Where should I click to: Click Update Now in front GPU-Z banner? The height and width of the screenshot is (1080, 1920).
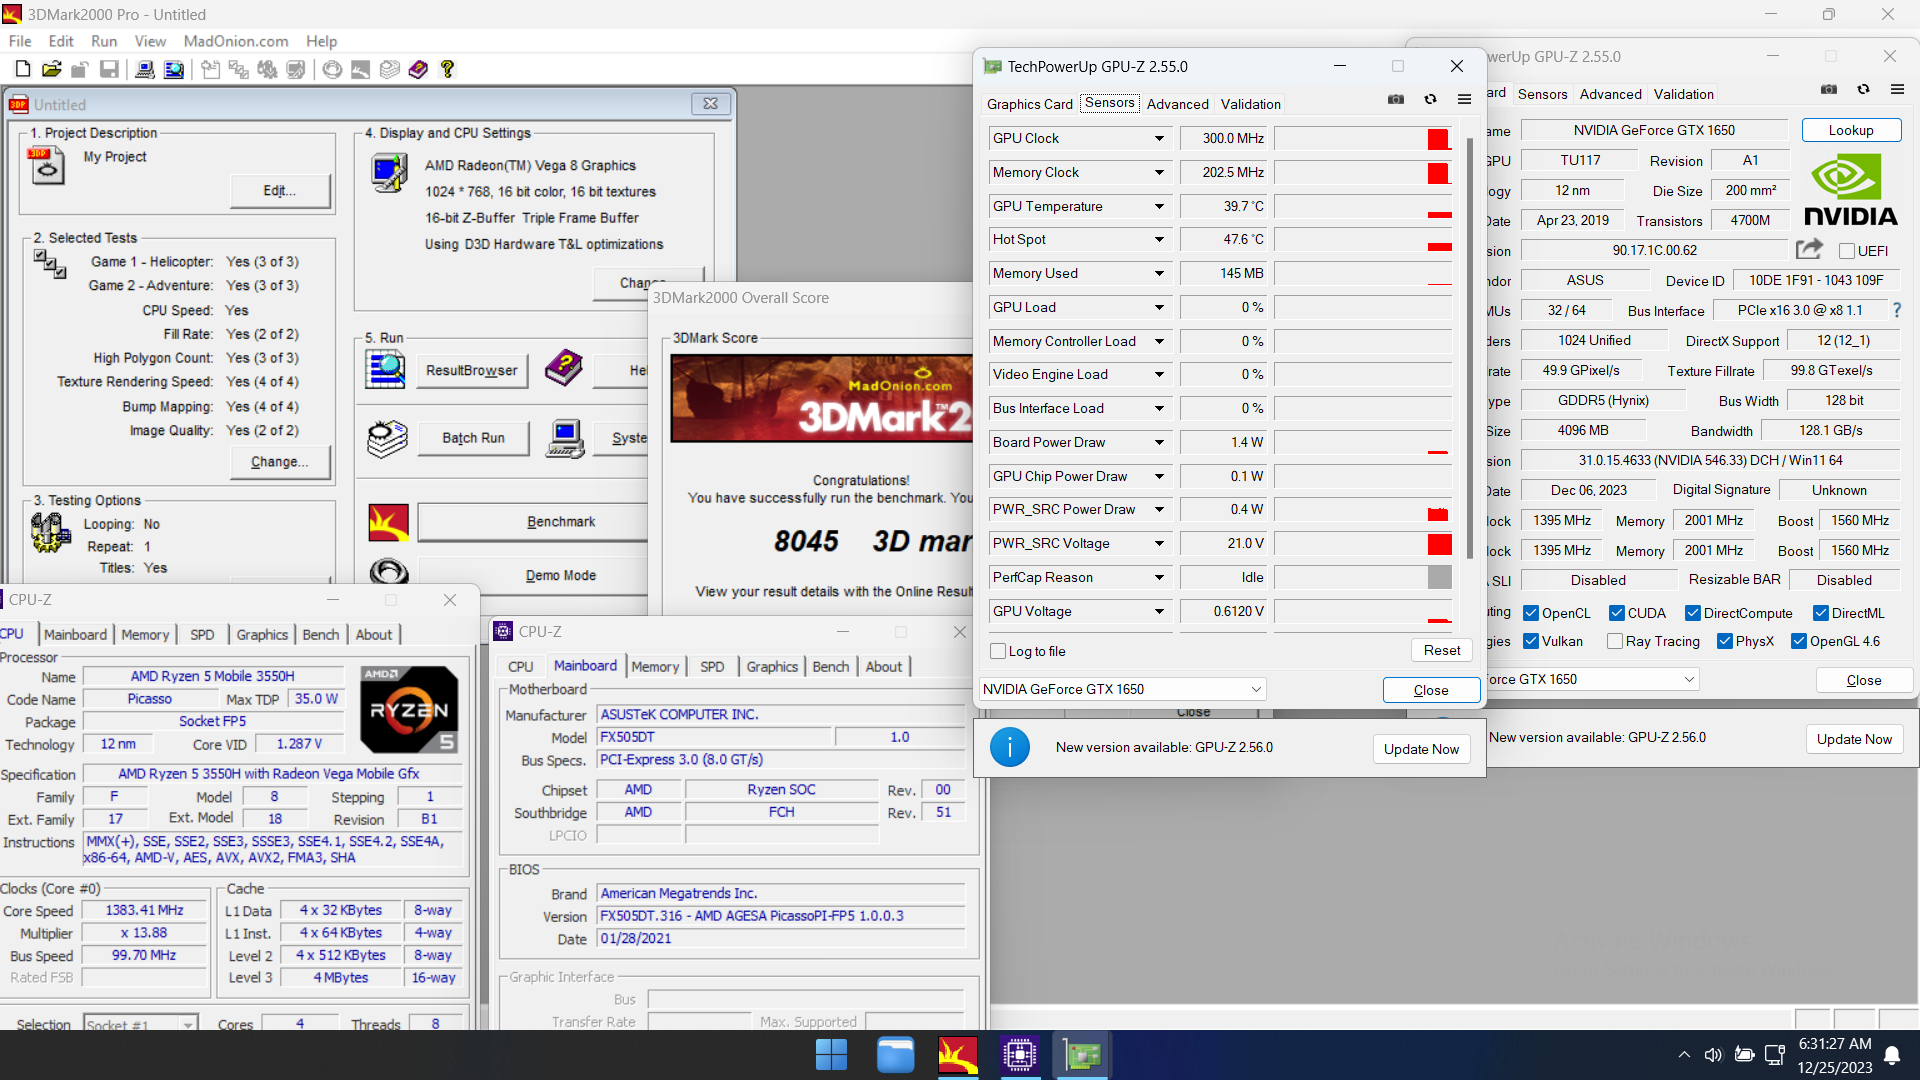click(1421, 749)
